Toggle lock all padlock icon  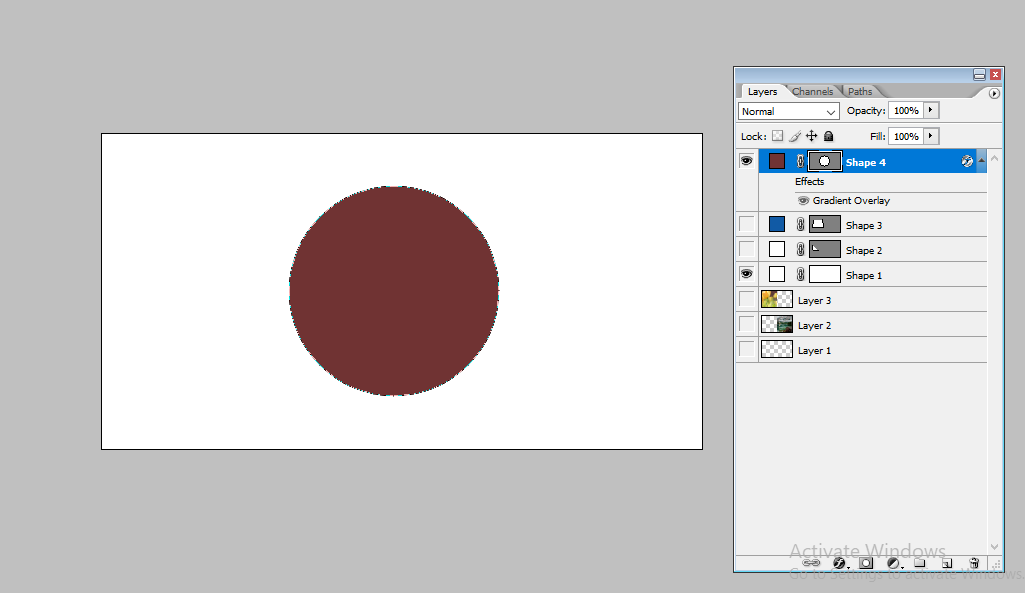pos(828,136)
